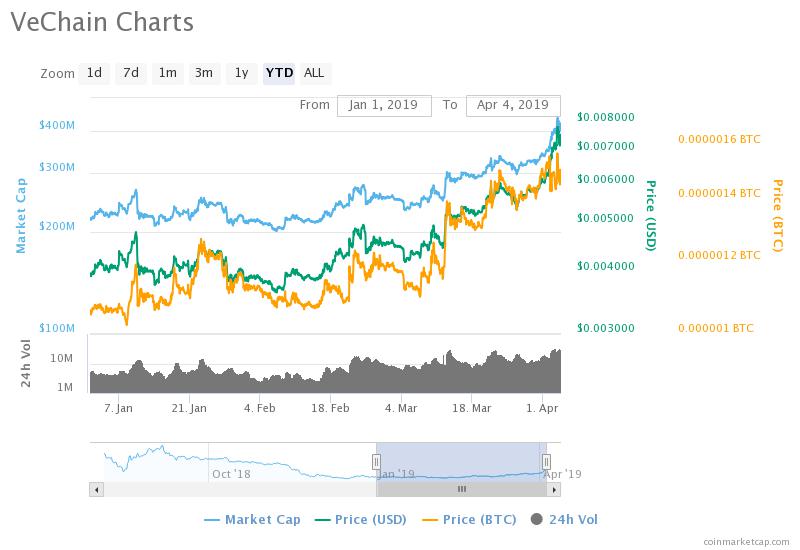Click the 0.000001 BTC axis label
This screenshot has width=800, height=550.
[716, 328]
